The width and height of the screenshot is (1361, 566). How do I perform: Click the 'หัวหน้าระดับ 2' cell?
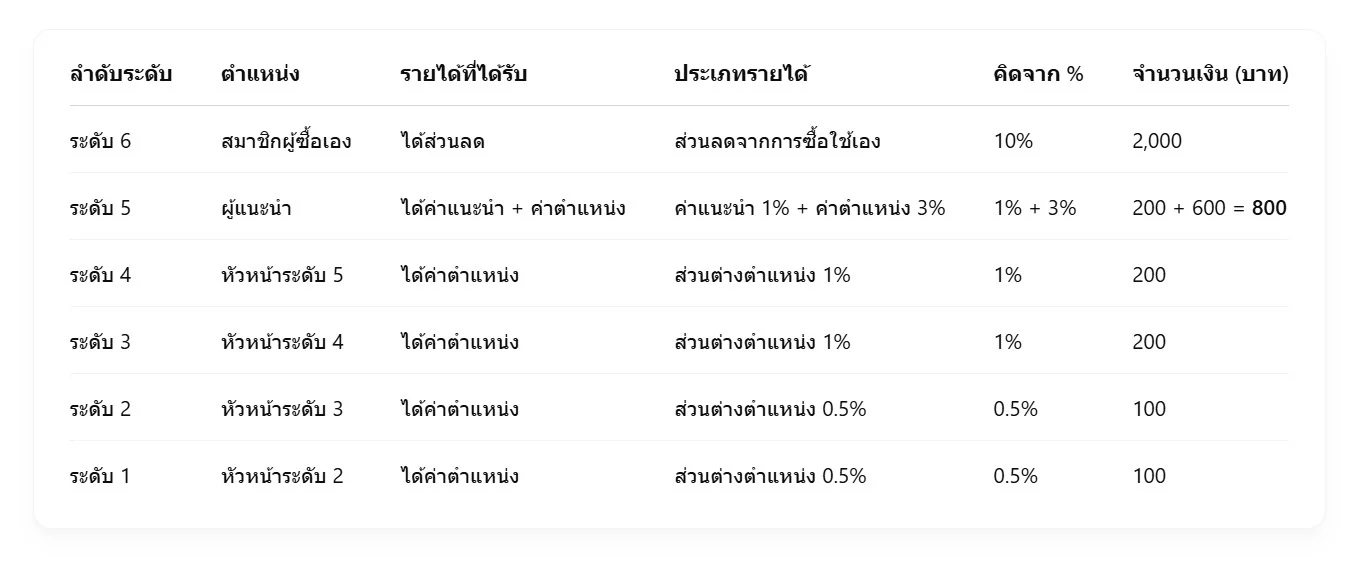click(282, 476)
